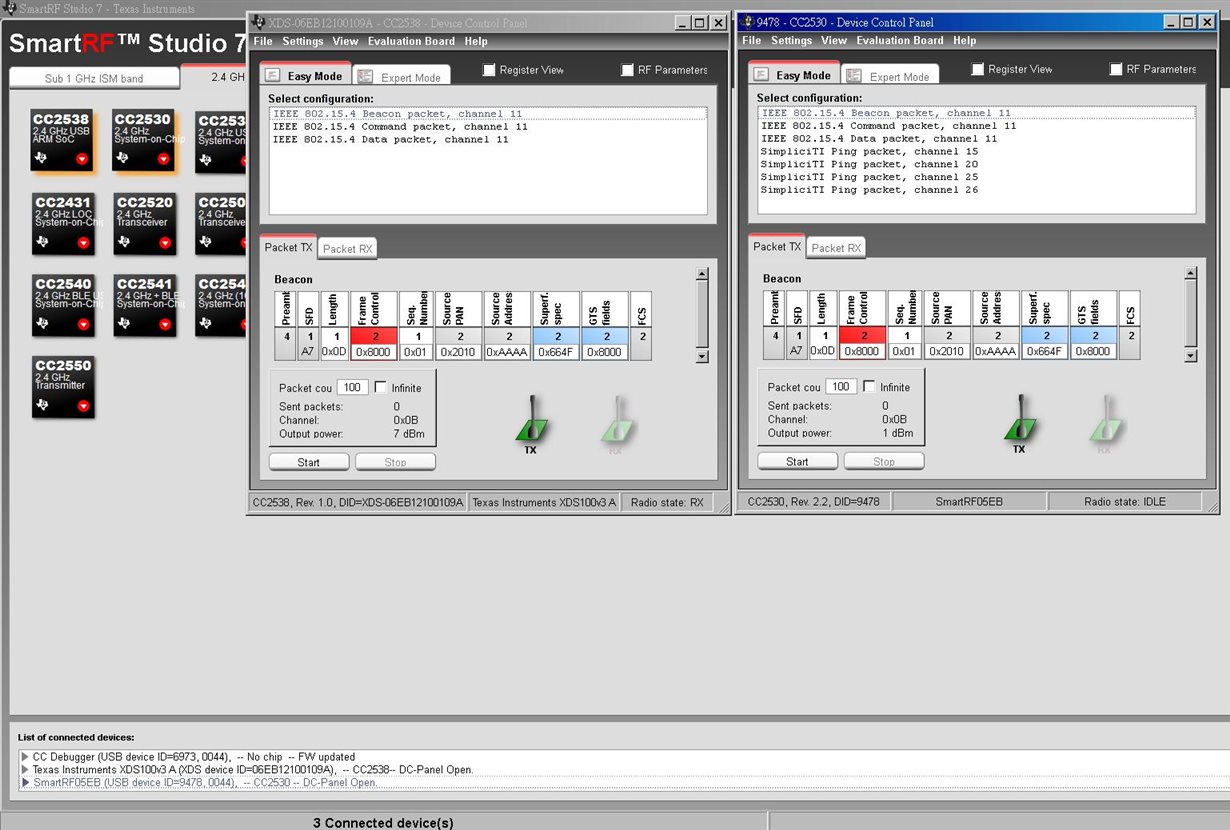Expand the Texas Instruments XDS100v3 A device entry
The width and height of the screenshot is (1230, 830).
25,770
